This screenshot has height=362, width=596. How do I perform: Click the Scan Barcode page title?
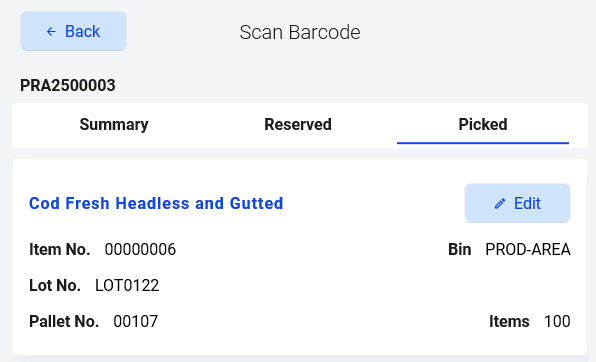coord(300,32)
